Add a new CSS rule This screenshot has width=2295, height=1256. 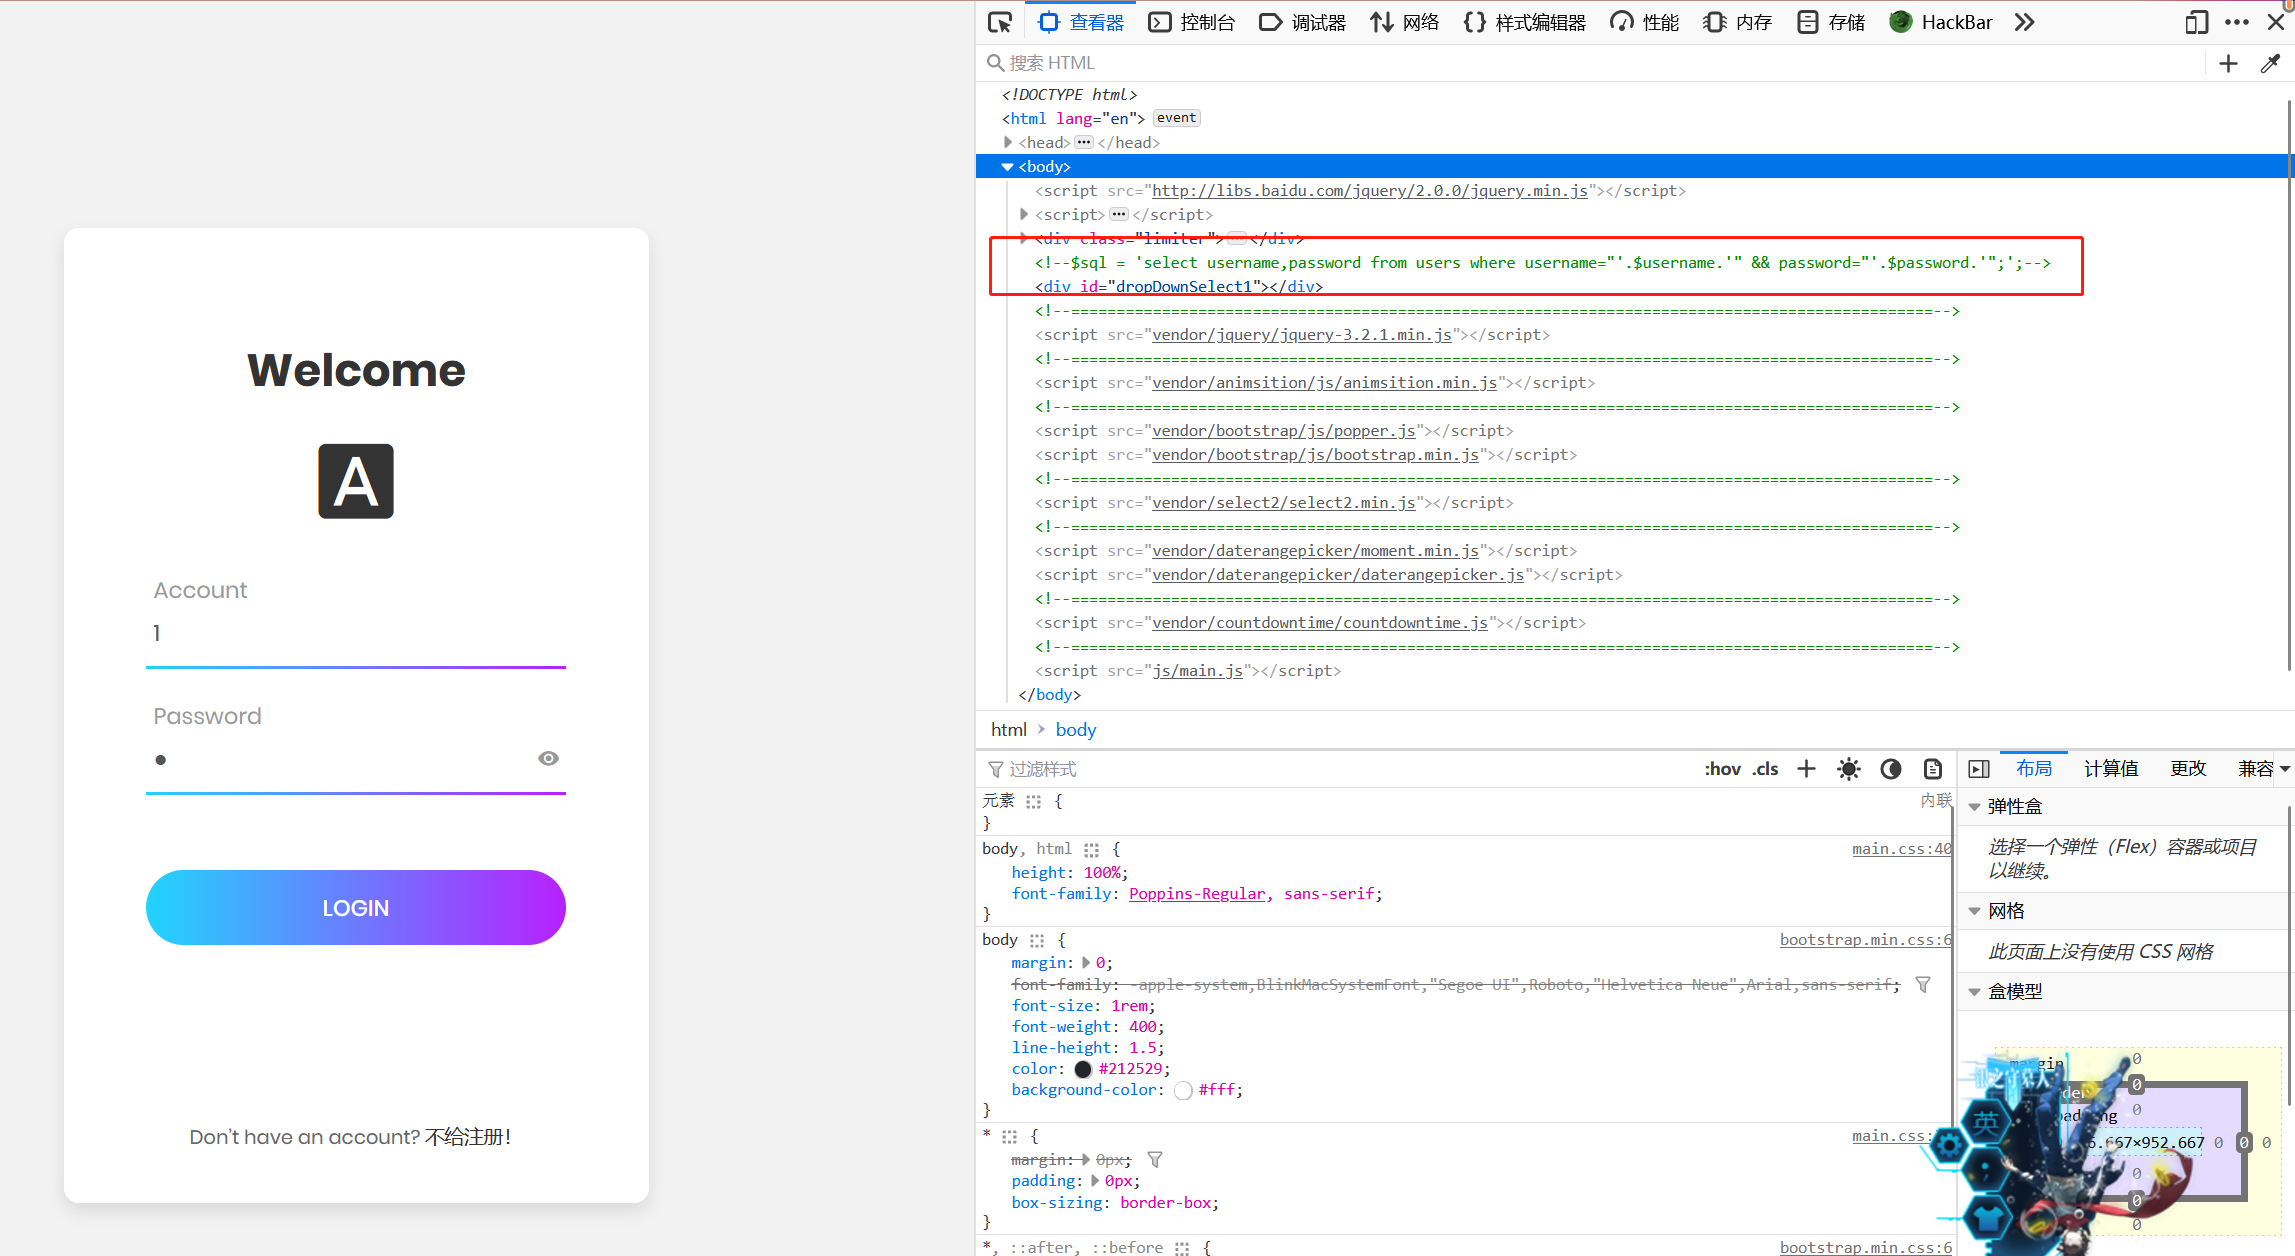click(x=1806, y=769)
